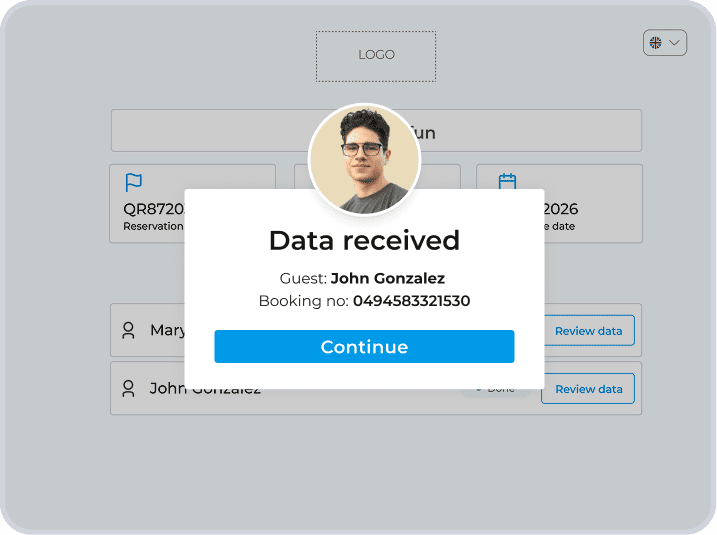
Task: Click the blue calendar date icon
Action: [507, 181]
